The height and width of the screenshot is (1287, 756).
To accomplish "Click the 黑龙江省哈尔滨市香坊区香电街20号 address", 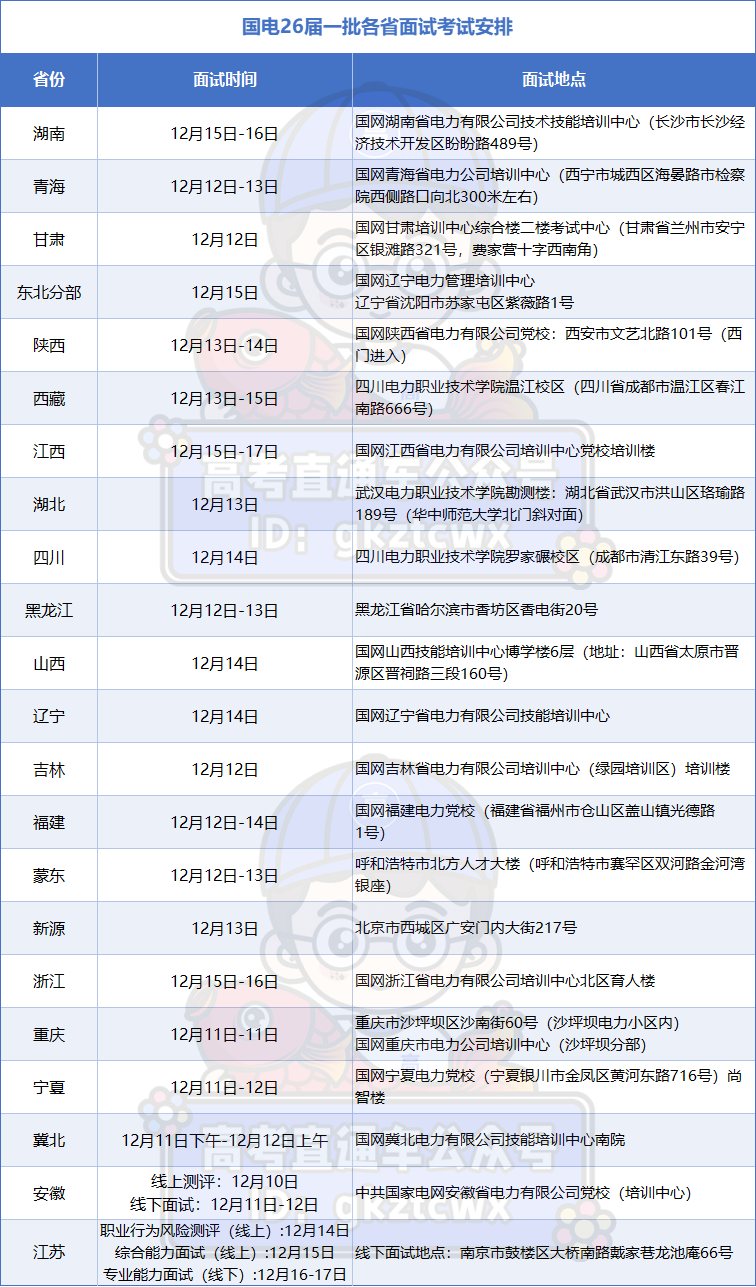I will click(x=477, y=610).
